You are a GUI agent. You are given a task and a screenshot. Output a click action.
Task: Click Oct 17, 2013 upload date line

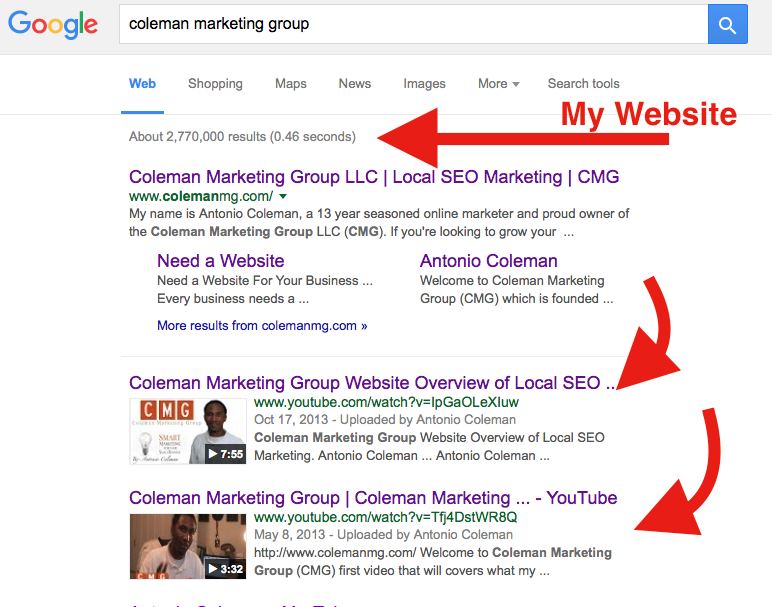385,419
